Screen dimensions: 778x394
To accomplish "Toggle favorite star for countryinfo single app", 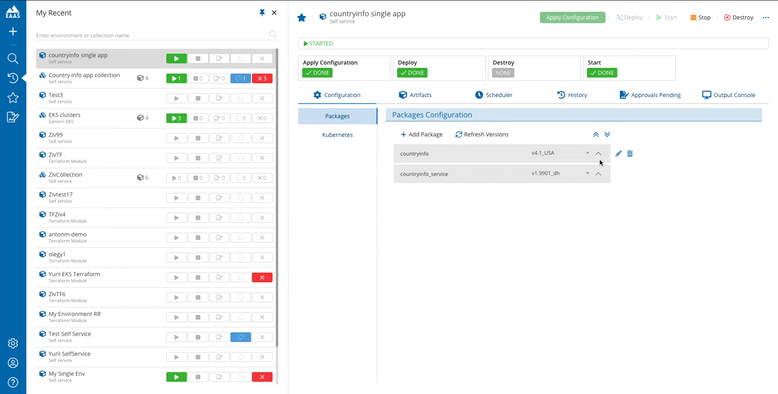I will coord(301,18).
